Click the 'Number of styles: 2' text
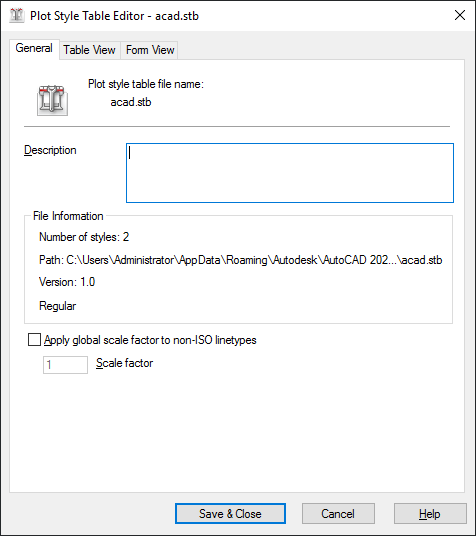The height and width of the screenshot is (536, 476). pyautogui.click(x=84, y=237)
